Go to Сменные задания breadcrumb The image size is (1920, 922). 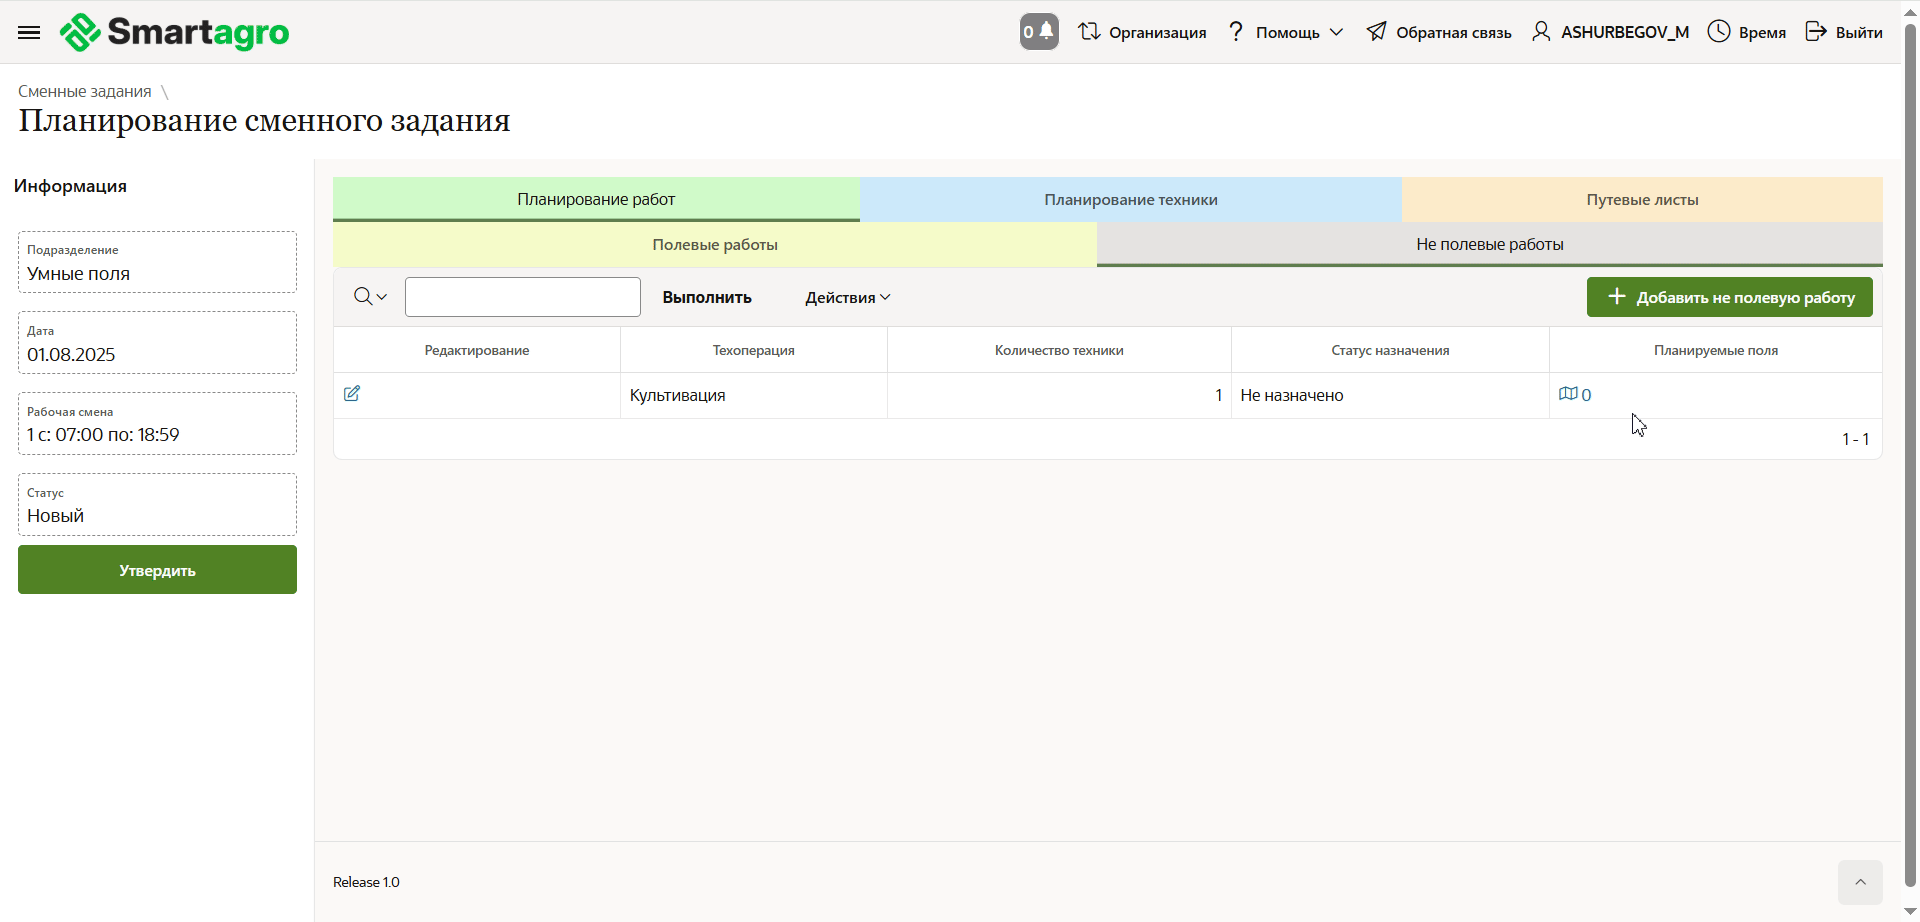coord(85,91)
